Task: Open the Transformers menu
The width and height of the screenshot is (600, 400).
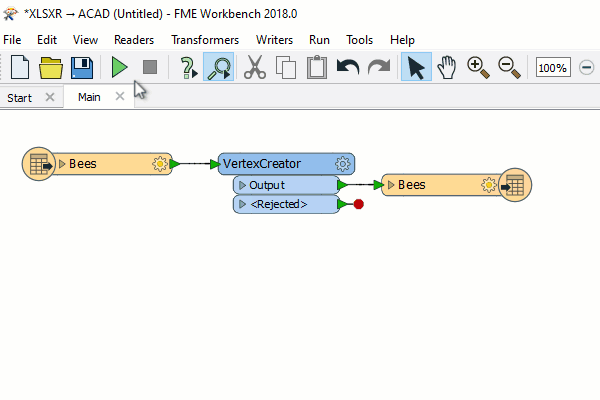Action: [205, 40]
